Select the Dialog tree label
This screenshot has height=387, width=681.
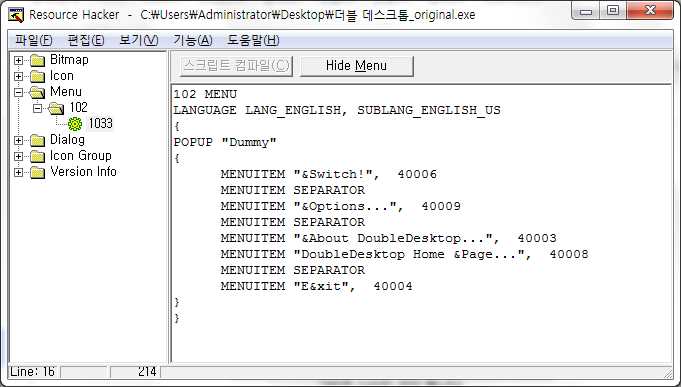[x=67, y=139]
